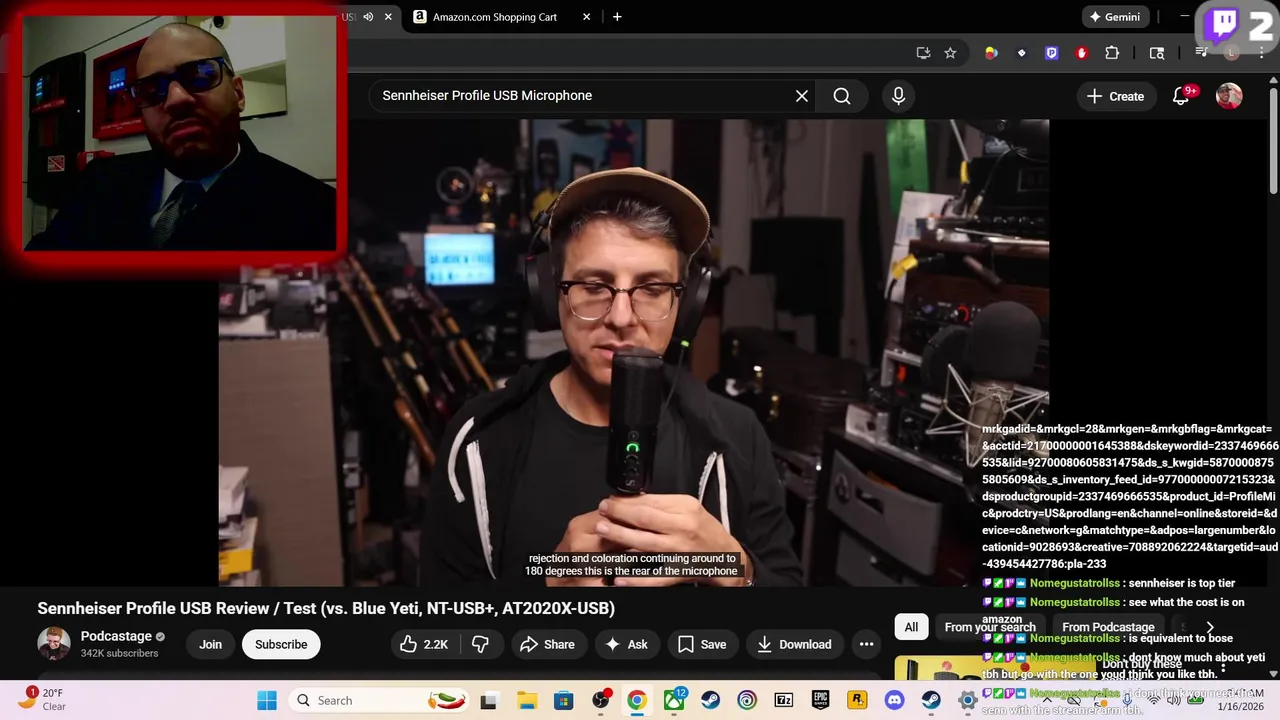Open the first Steam icon on taskbar

(x=710, y=700)
